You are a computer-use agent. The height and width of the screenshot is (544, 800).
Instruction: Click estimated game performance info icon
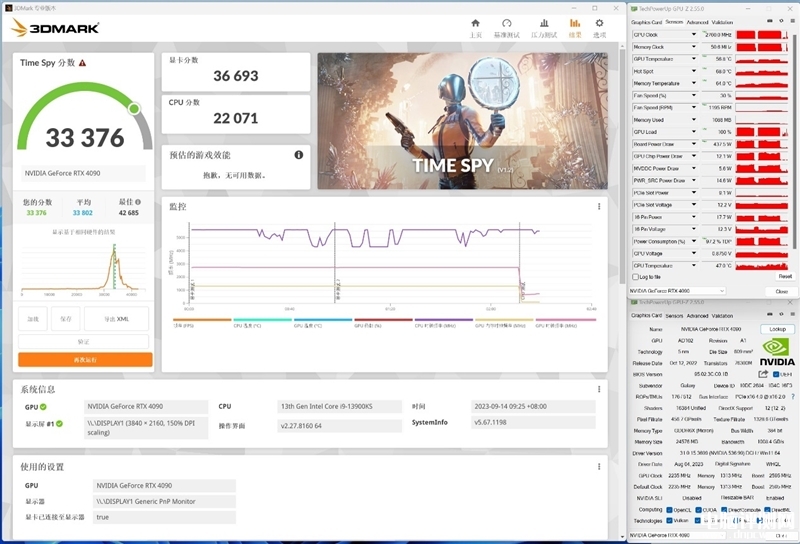click(299, 155)
